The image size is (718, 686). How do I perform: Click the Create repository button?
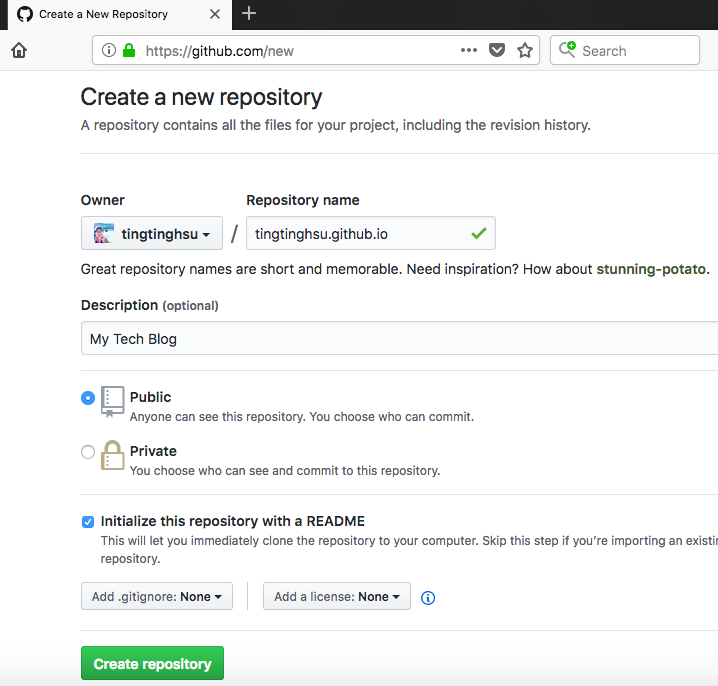tap(152, 663)
